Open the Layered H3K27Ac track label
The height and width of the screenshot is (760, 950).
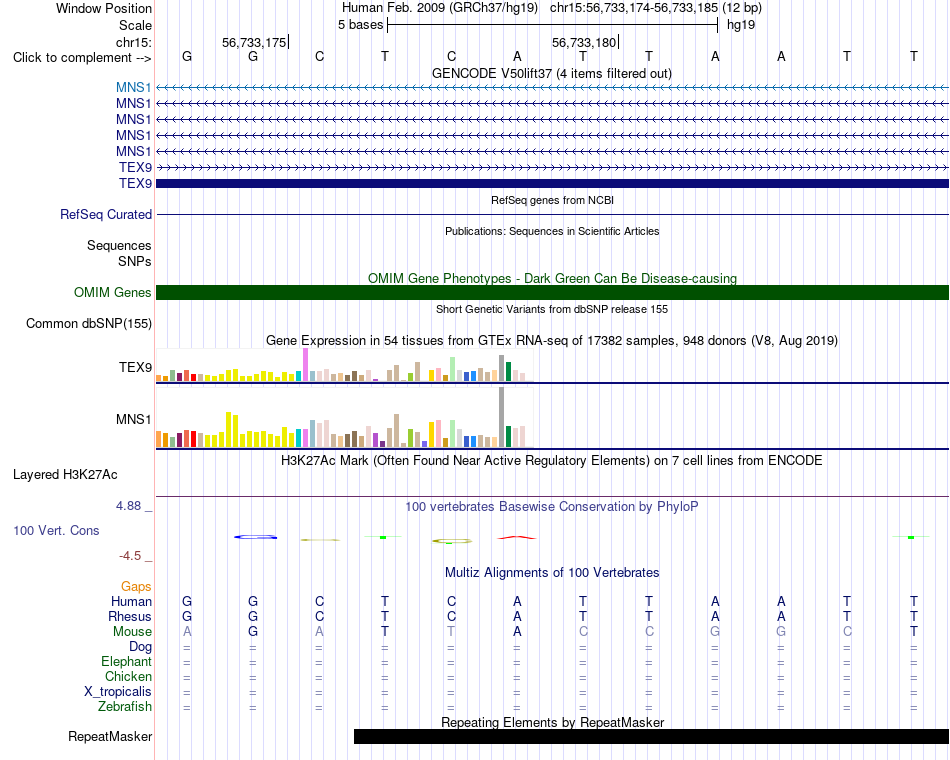click(x=65, y=475)
